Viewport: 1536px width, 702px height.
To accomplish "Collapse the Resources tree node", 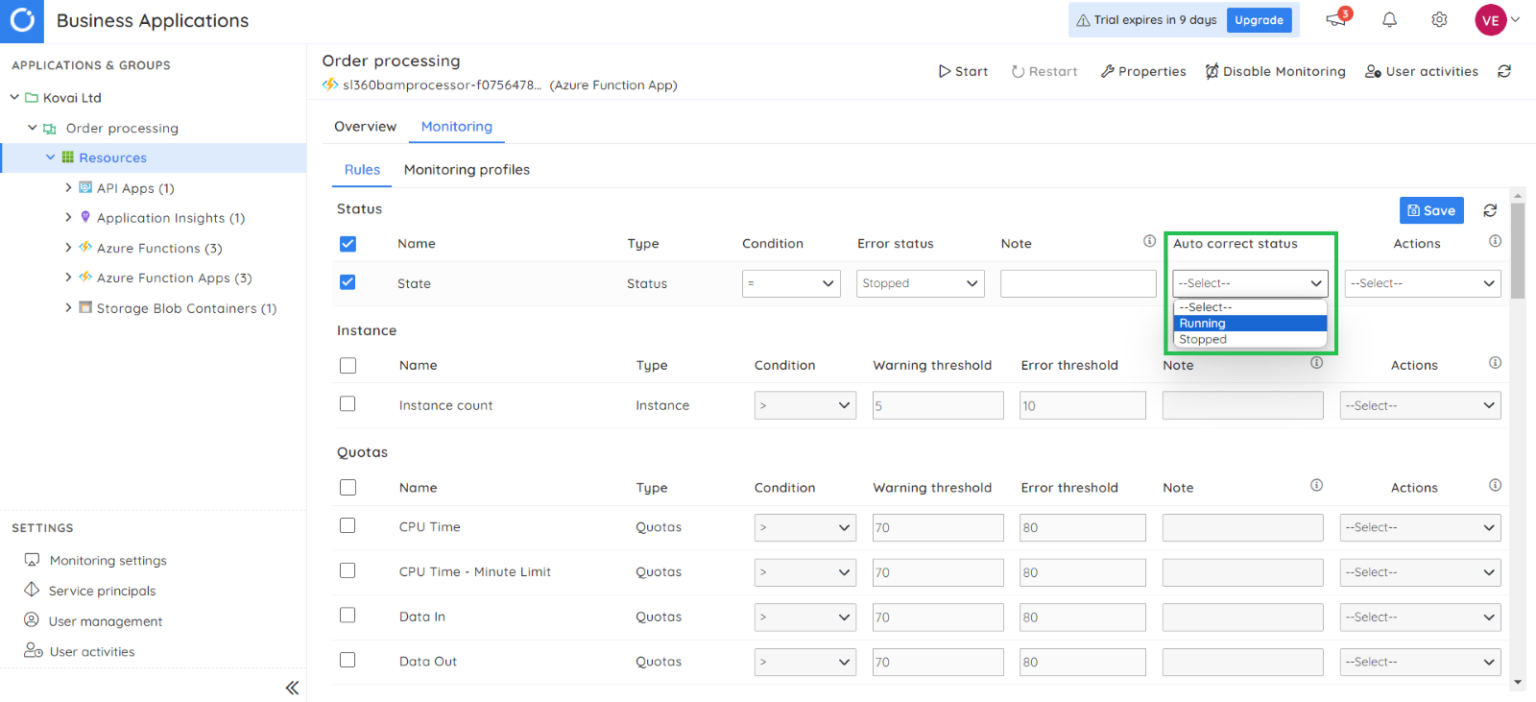I will [x=49, y=157].
